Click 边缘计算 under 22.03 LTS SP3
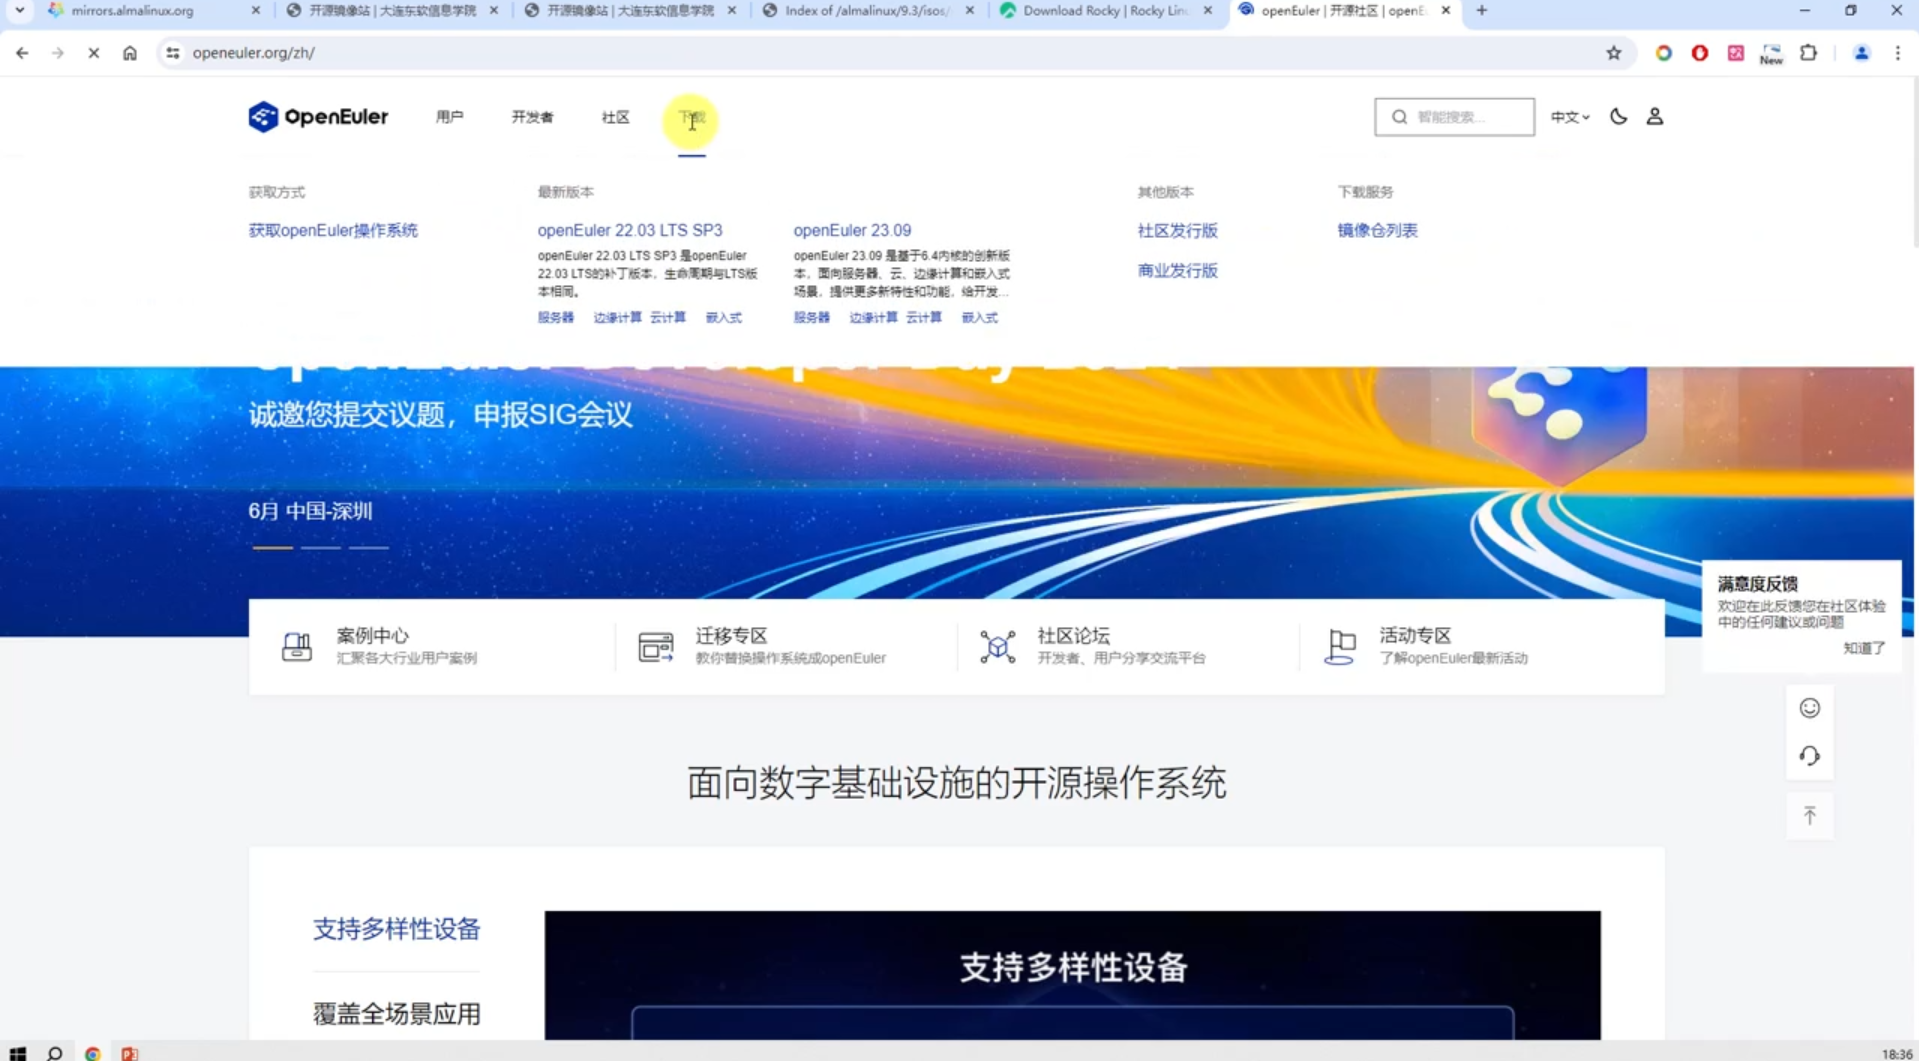 click(x=617, y=317)
